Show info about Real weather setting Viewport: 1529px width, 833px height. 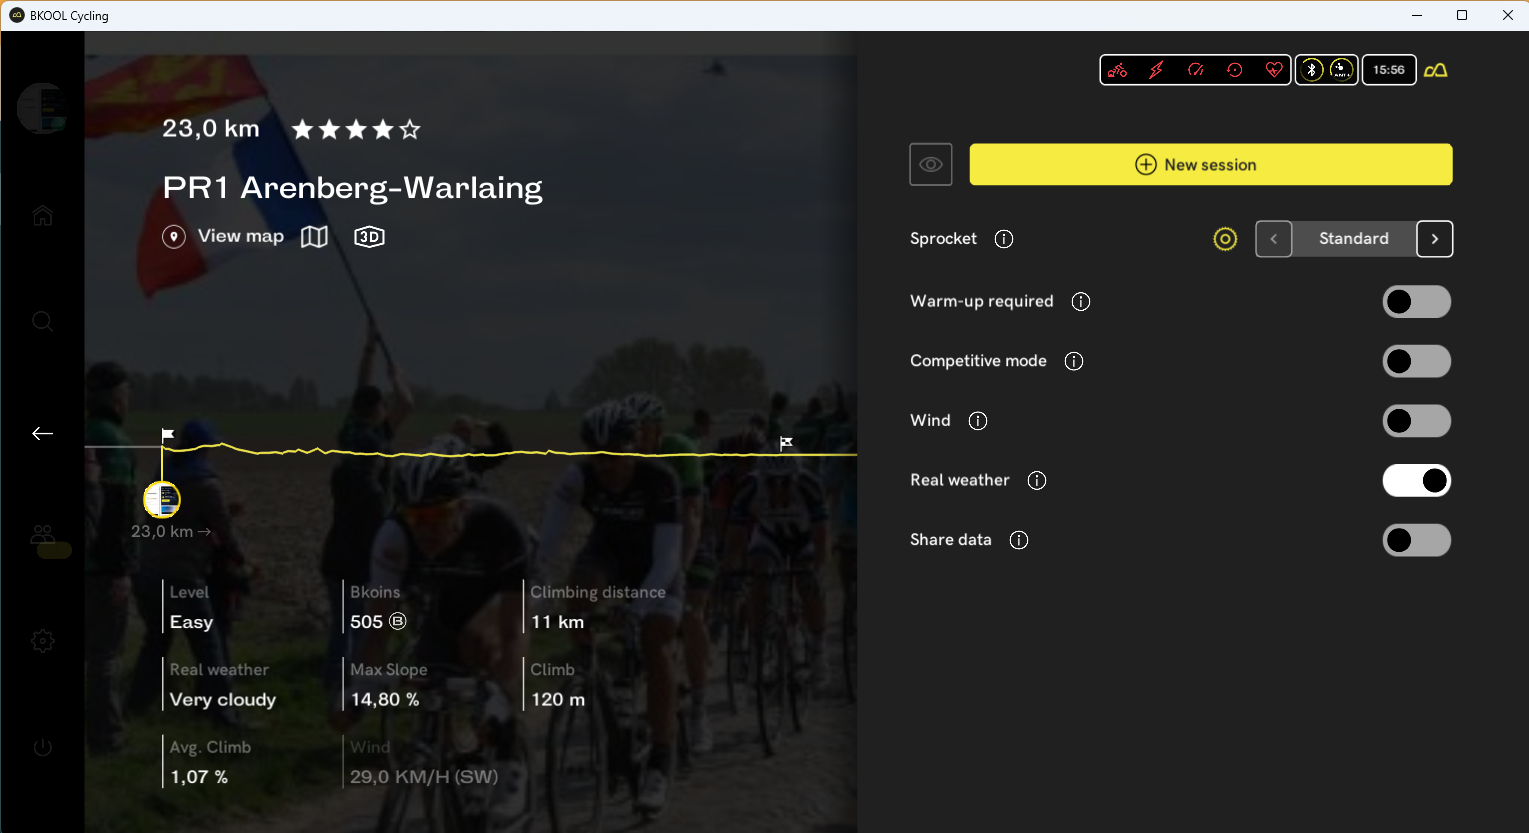(x=1037, y=481)
